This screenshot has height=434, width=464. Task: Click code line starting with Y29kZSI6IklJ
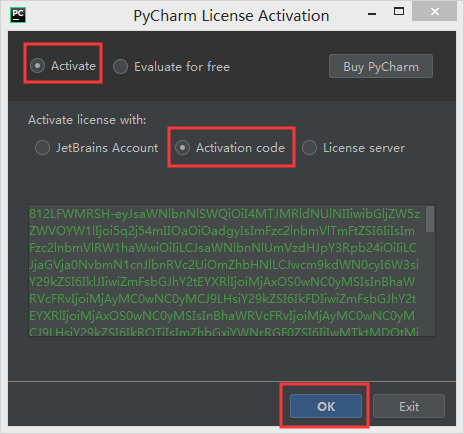222,282
